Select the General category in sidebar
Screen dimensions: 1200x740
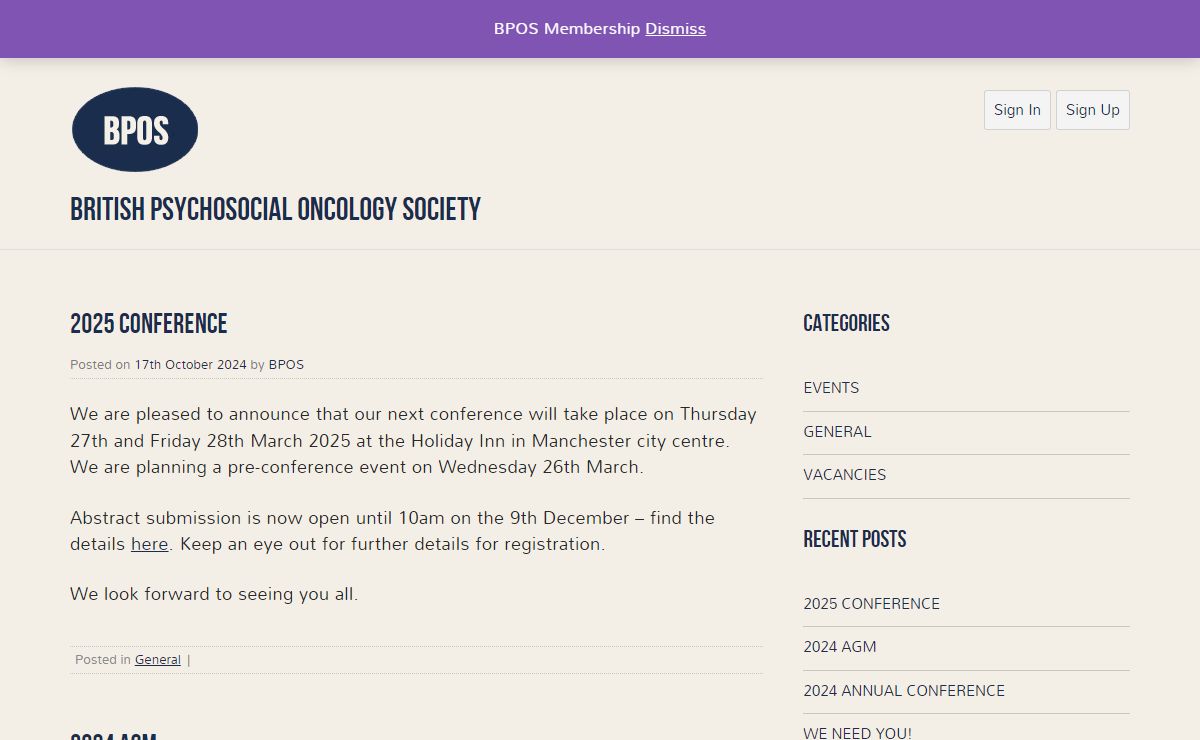pyautogui.click(x=837, y=432)
